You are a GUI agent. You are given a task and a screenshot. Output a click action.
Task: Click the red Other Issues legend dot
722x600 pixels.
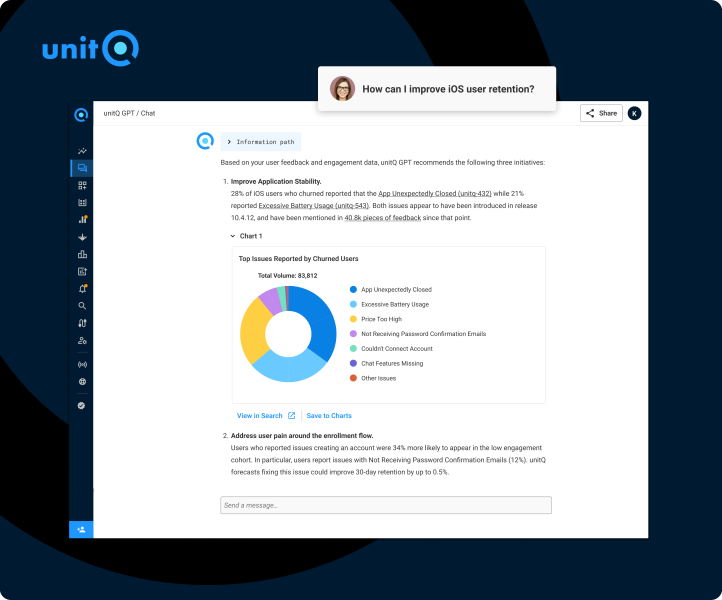click(353, 378)
